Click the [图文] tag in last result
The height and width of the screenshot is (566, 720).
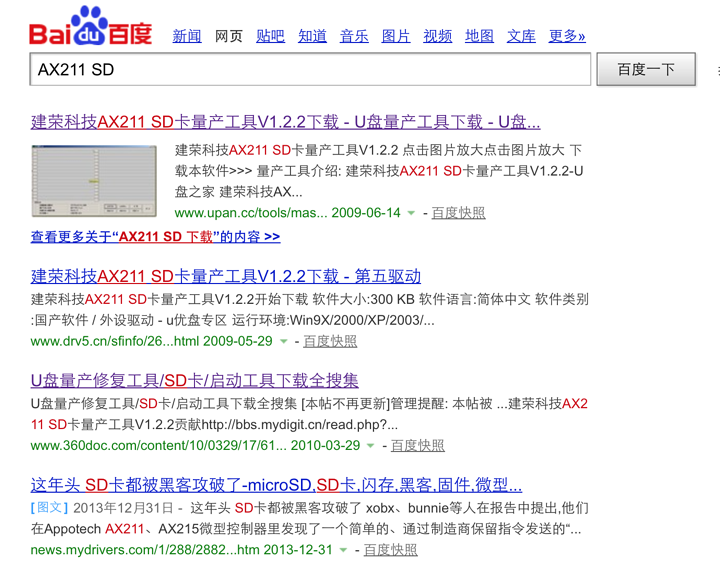[49, 508]
